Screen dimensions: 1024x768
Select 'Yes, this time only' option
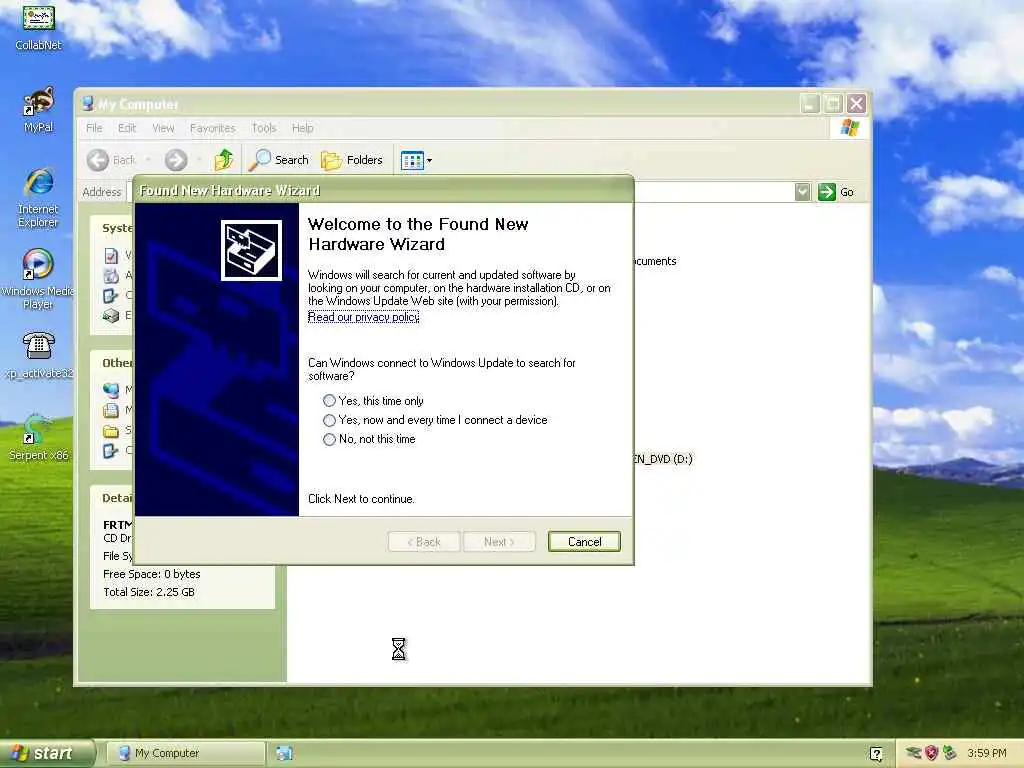(x=374, y=401)
